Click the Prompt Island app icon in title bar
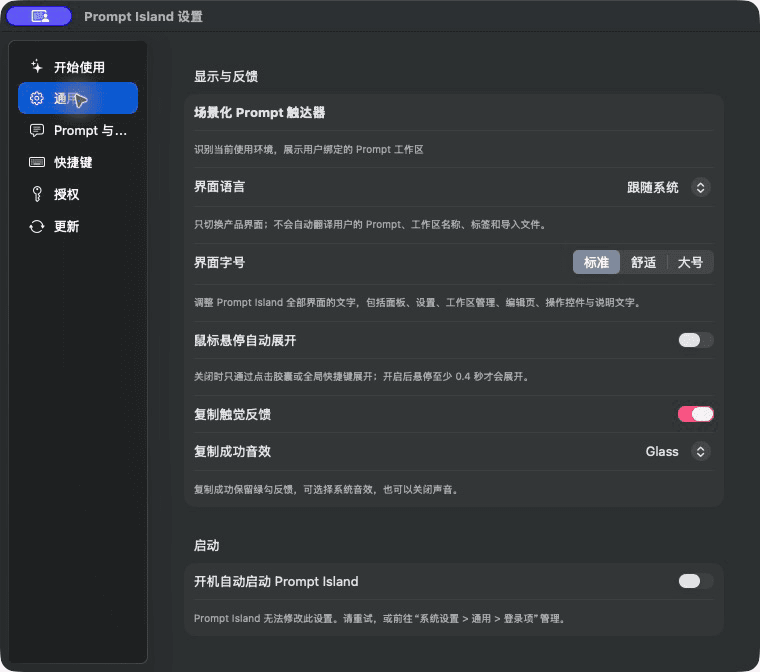Viewport: 760px width, 672px height. point(39,16)
